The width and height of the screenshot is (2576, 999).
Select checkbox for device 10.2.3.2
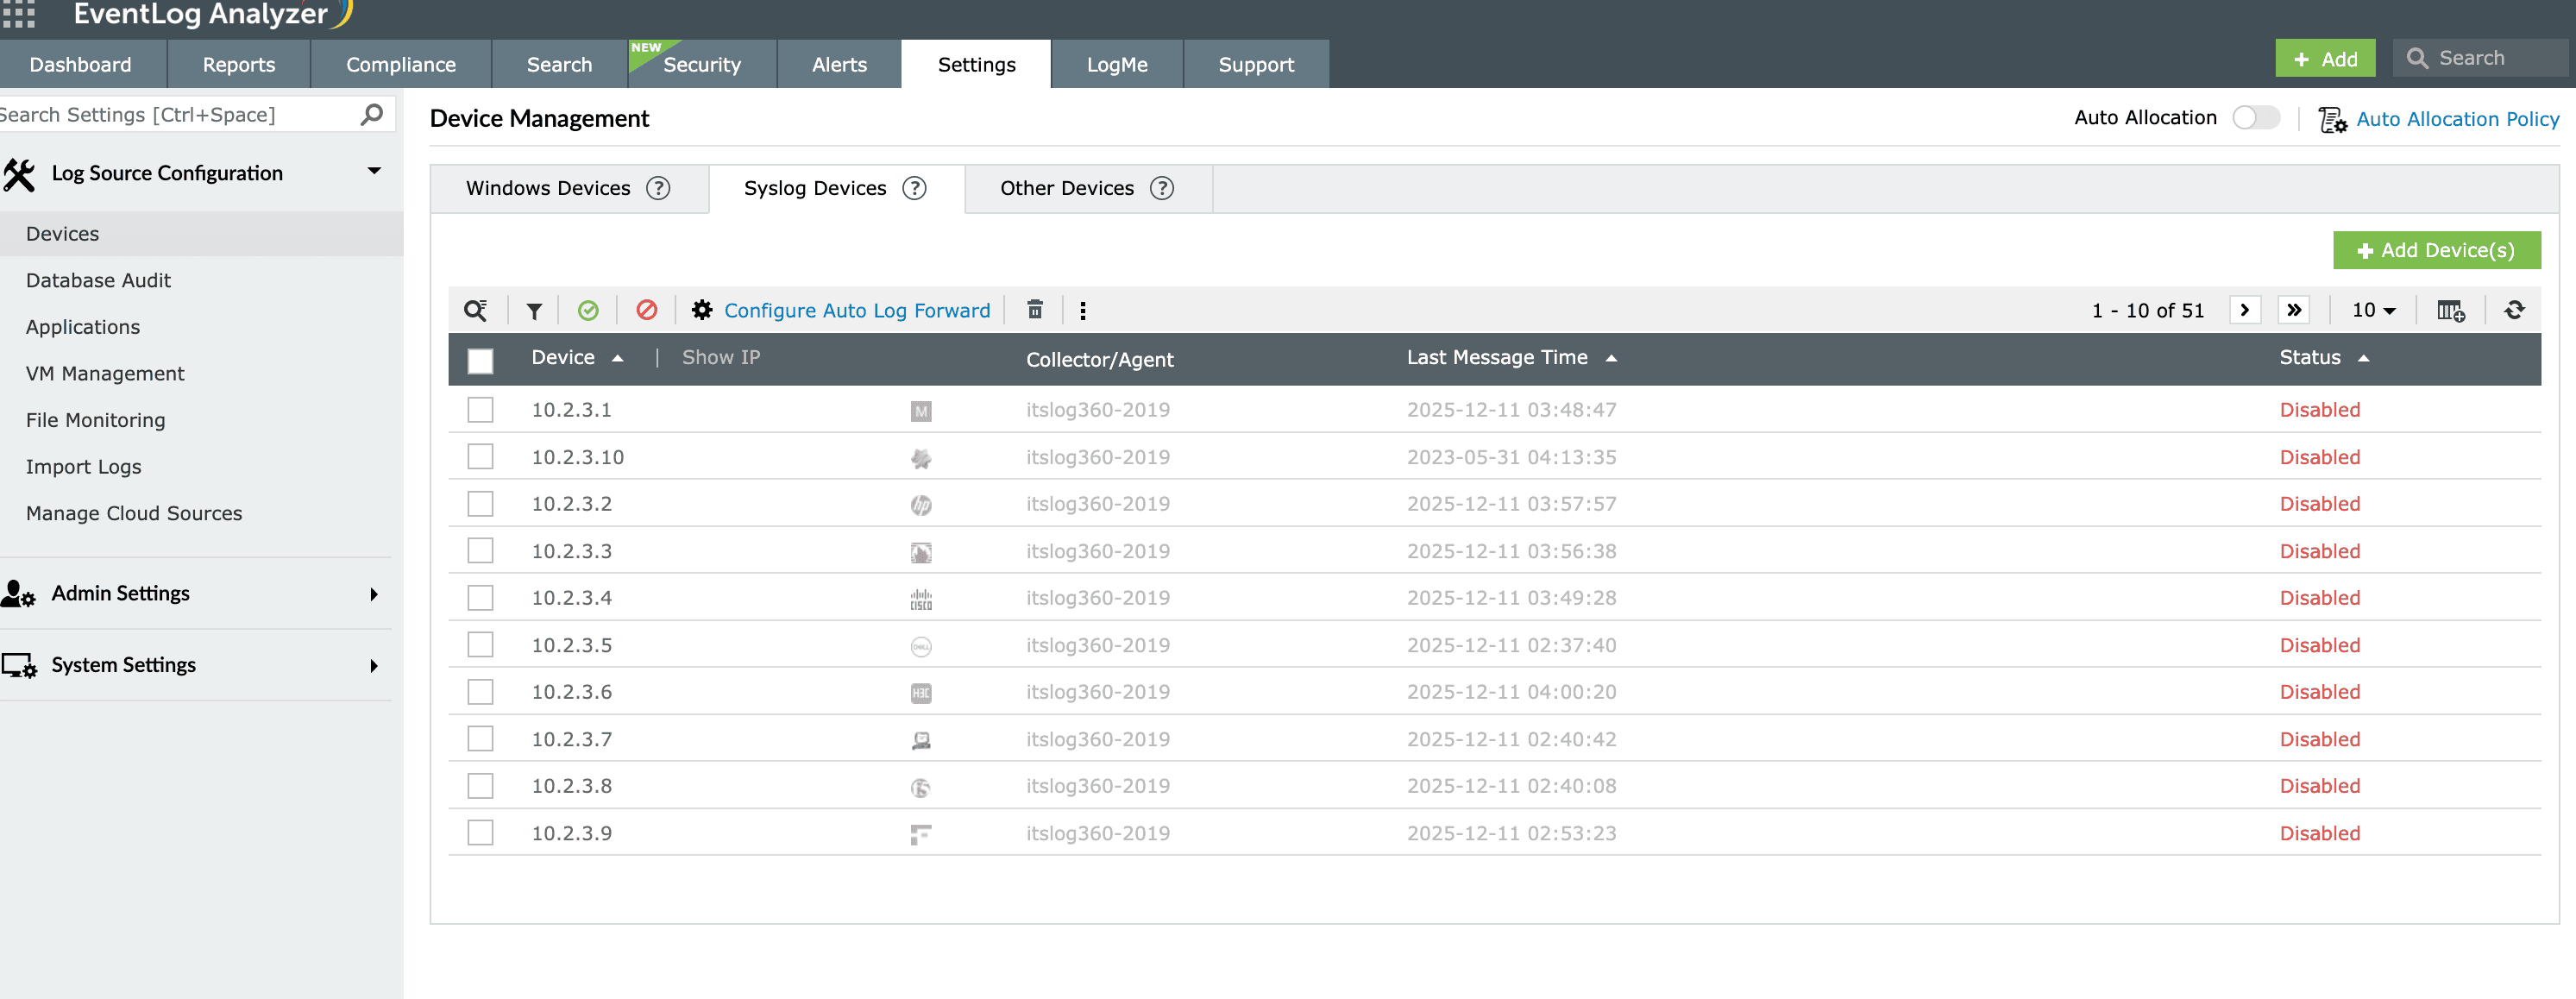480,503
